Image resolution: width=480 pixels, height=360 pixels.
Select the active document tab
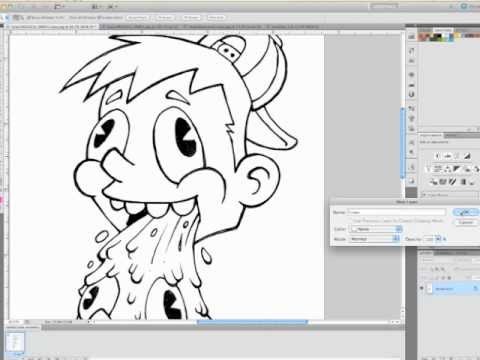tap(53, 26)
